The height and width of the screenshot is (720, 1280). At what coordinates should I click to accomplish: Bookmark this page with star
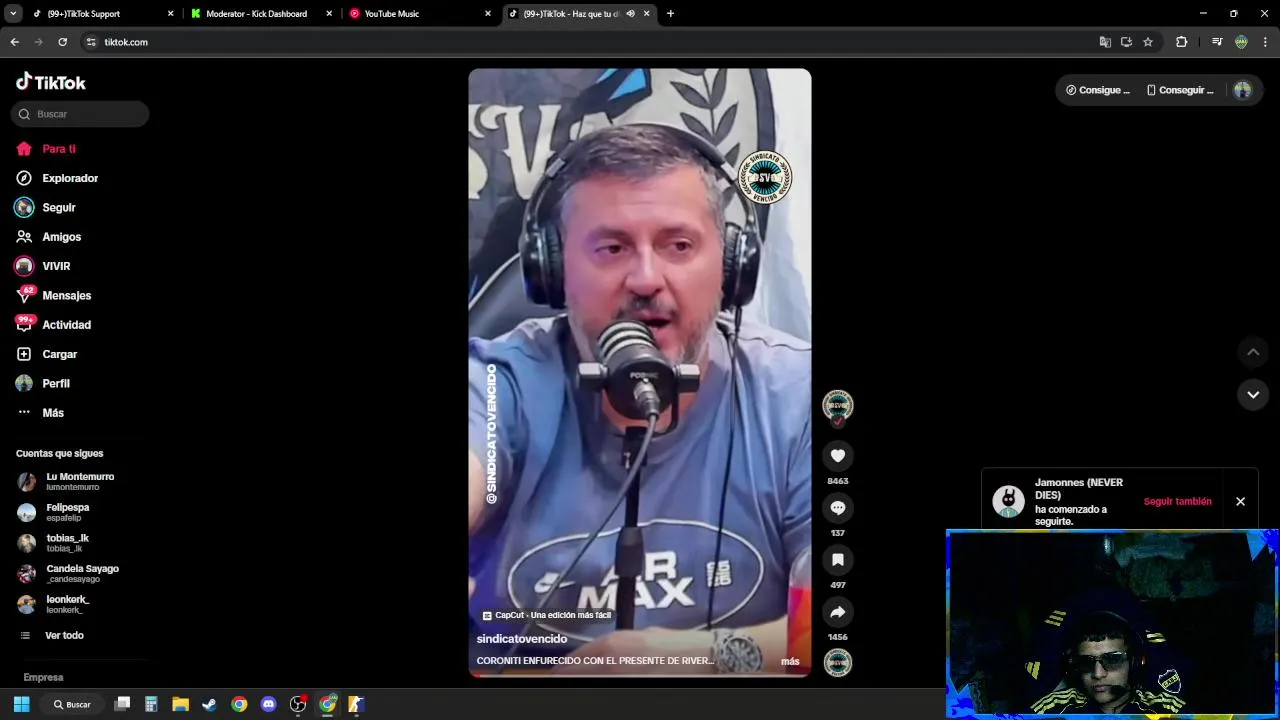tap(1148, 42)
